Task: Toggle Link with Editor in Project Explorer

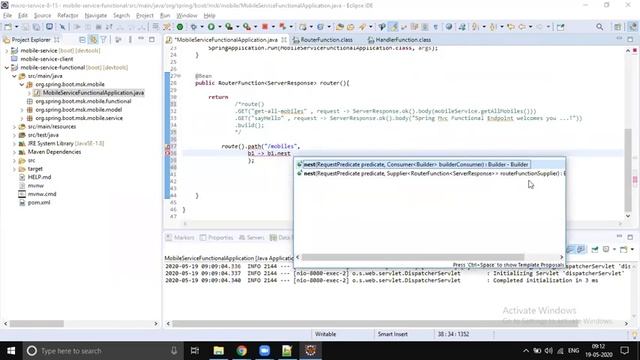Action: click(93, 40)
